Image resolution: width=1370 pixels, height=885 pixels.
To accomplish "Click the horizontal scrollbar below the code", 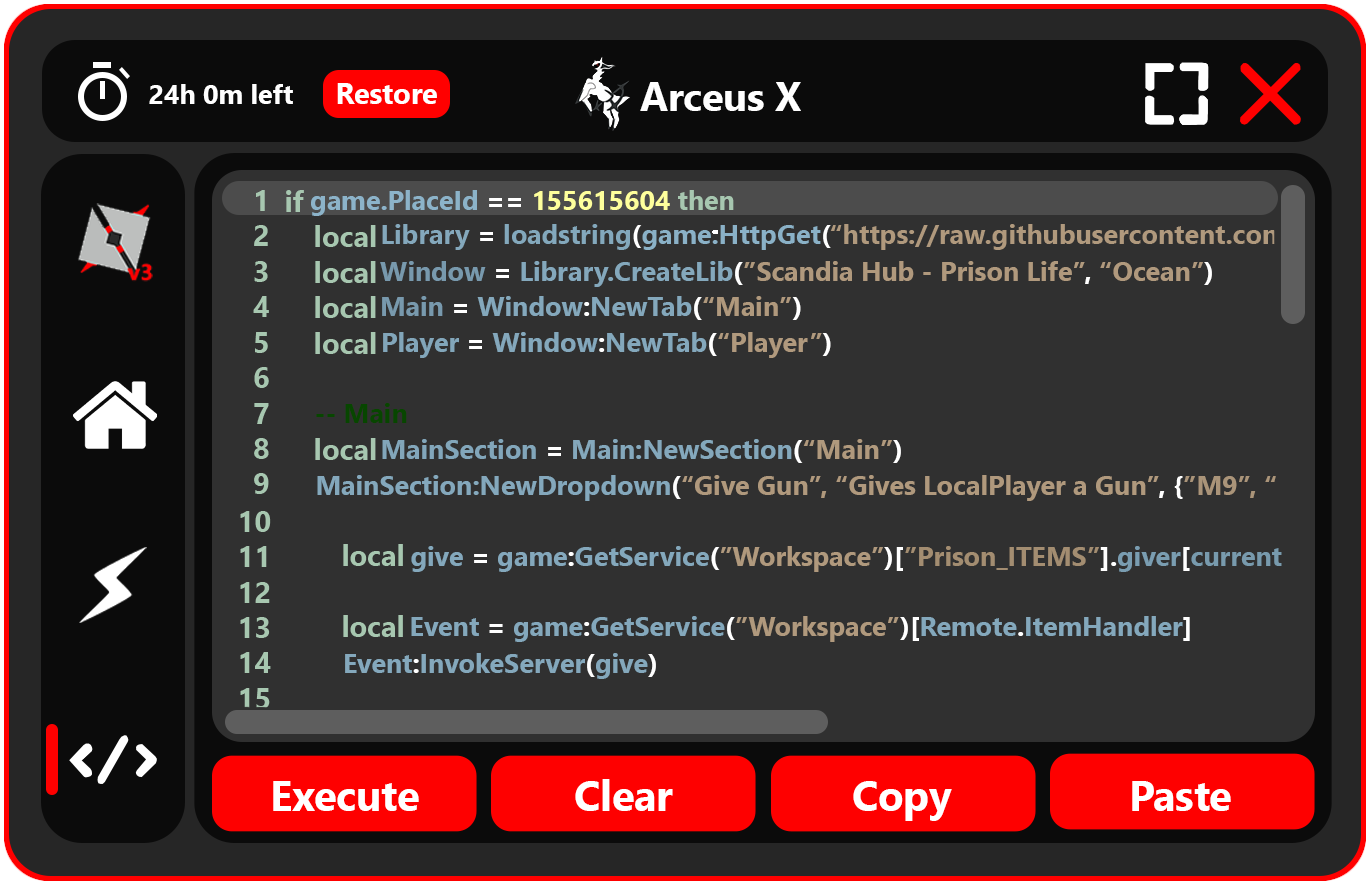I will [x=526, y=721].
